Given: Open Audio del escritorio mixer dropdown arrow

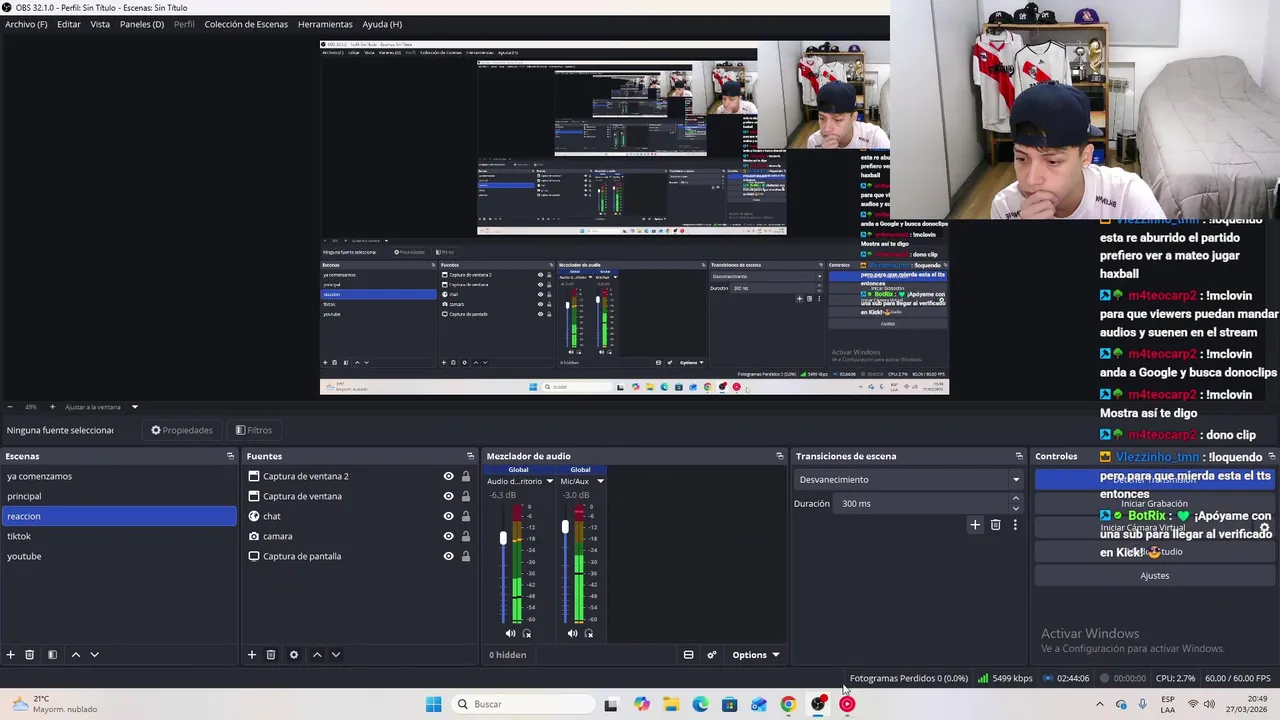Looking at the screenshot, I should click(x=549, y=481).
